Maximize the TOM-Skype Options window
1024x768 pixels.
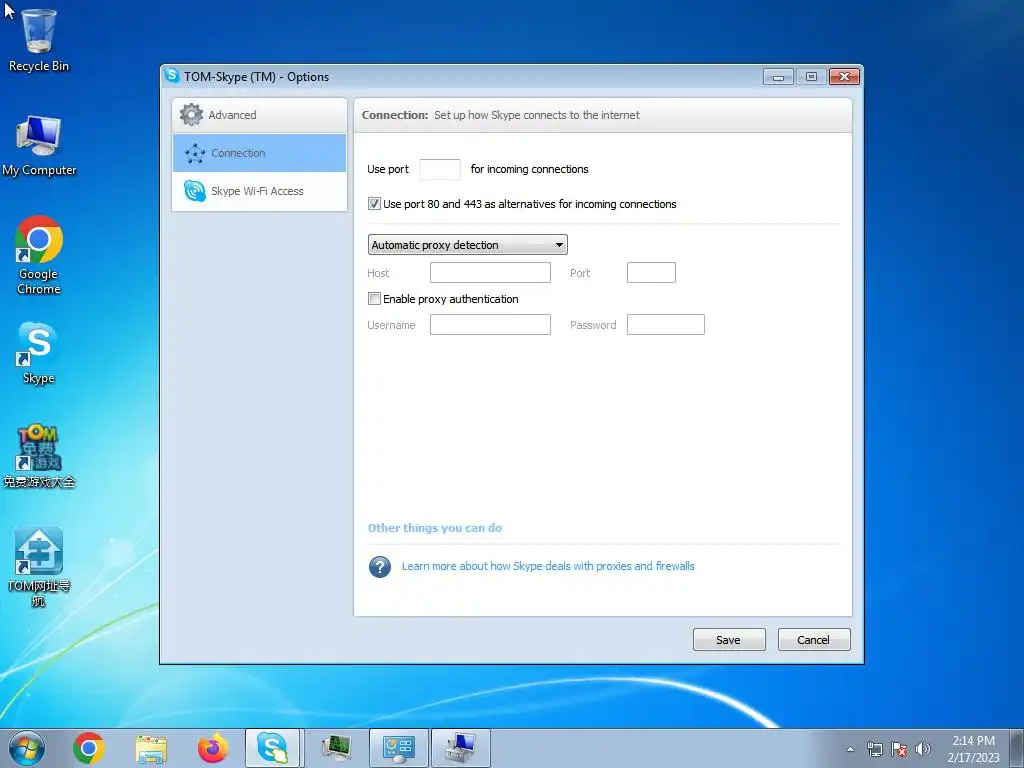[811, 77]
